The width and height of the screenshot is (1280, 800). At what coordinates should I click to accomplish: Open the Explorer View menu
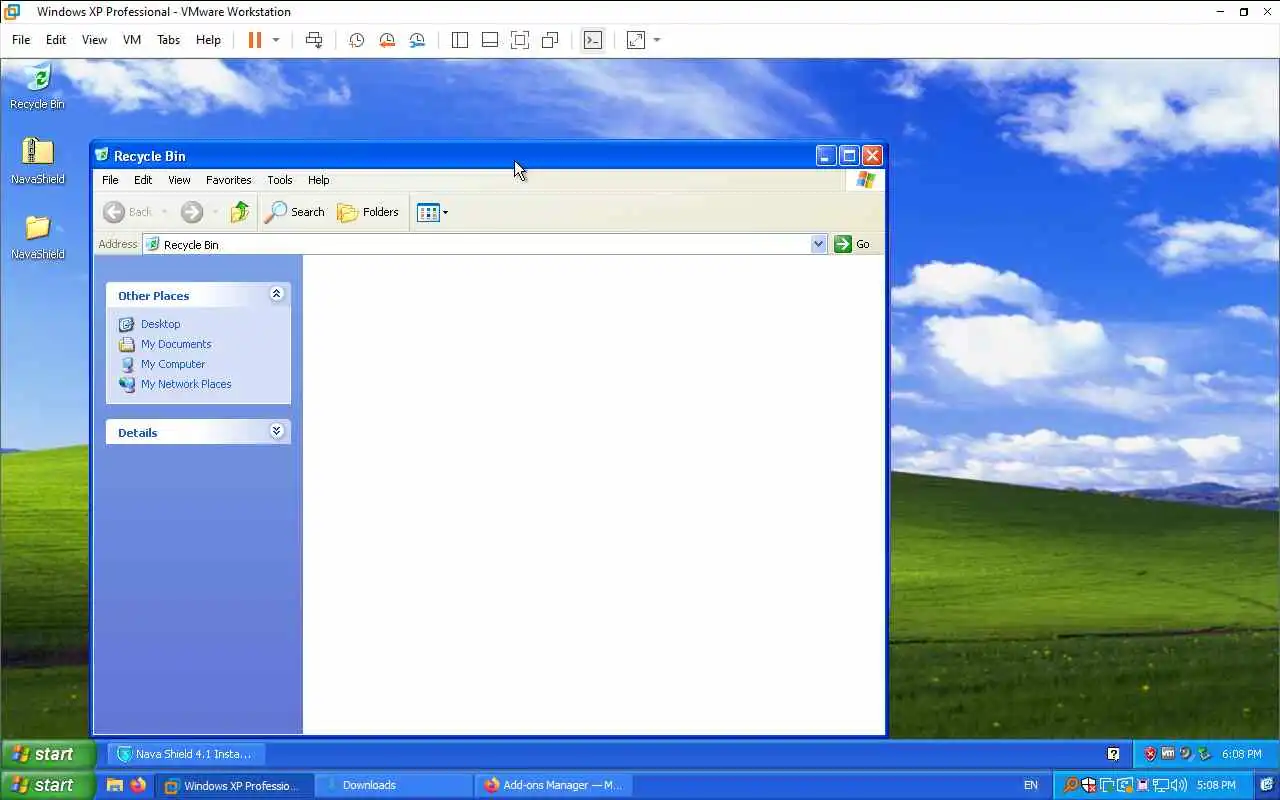[179, 180]
